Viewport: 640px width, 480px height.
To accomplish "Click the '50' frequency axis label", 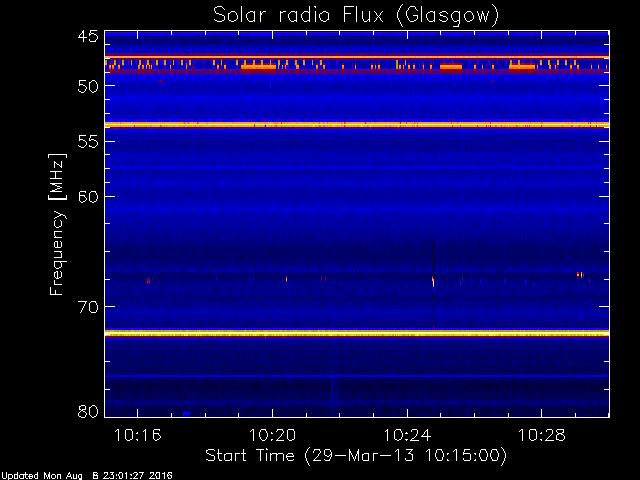I will [88, 86].
